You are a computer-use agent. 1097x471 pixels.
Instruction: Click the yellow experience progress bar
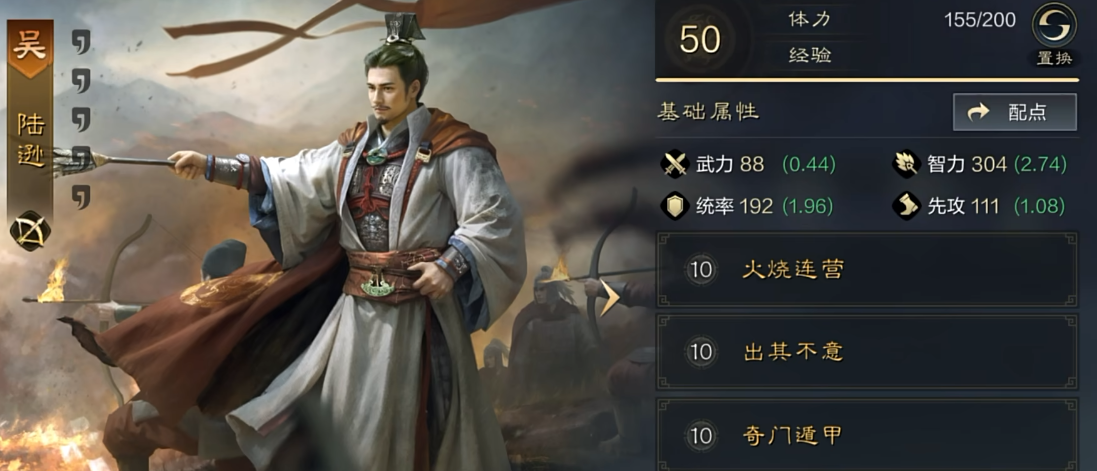click(865, 80)
